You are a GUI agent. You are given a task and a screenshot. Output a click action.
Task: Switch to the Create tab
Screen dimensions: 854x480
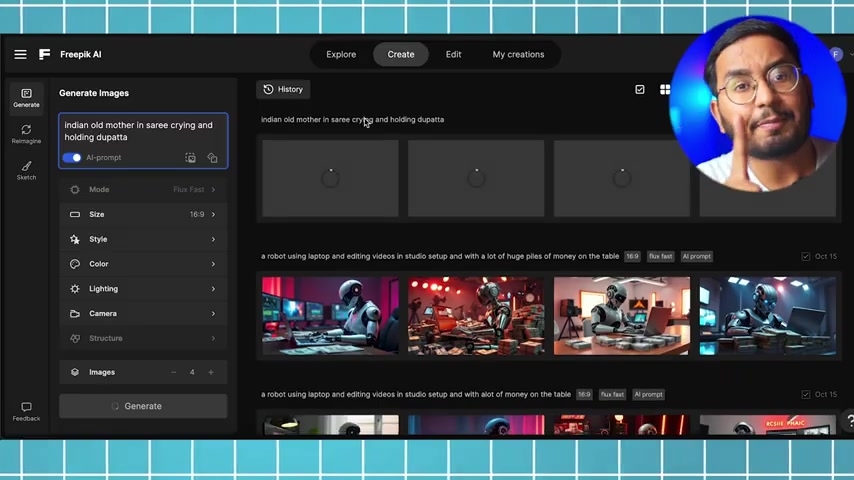tap(401, 54)
